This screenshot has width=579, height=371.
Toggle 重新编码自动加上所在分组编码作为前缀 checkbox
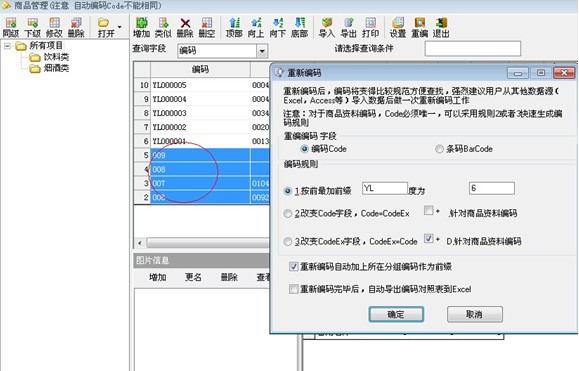294,267
